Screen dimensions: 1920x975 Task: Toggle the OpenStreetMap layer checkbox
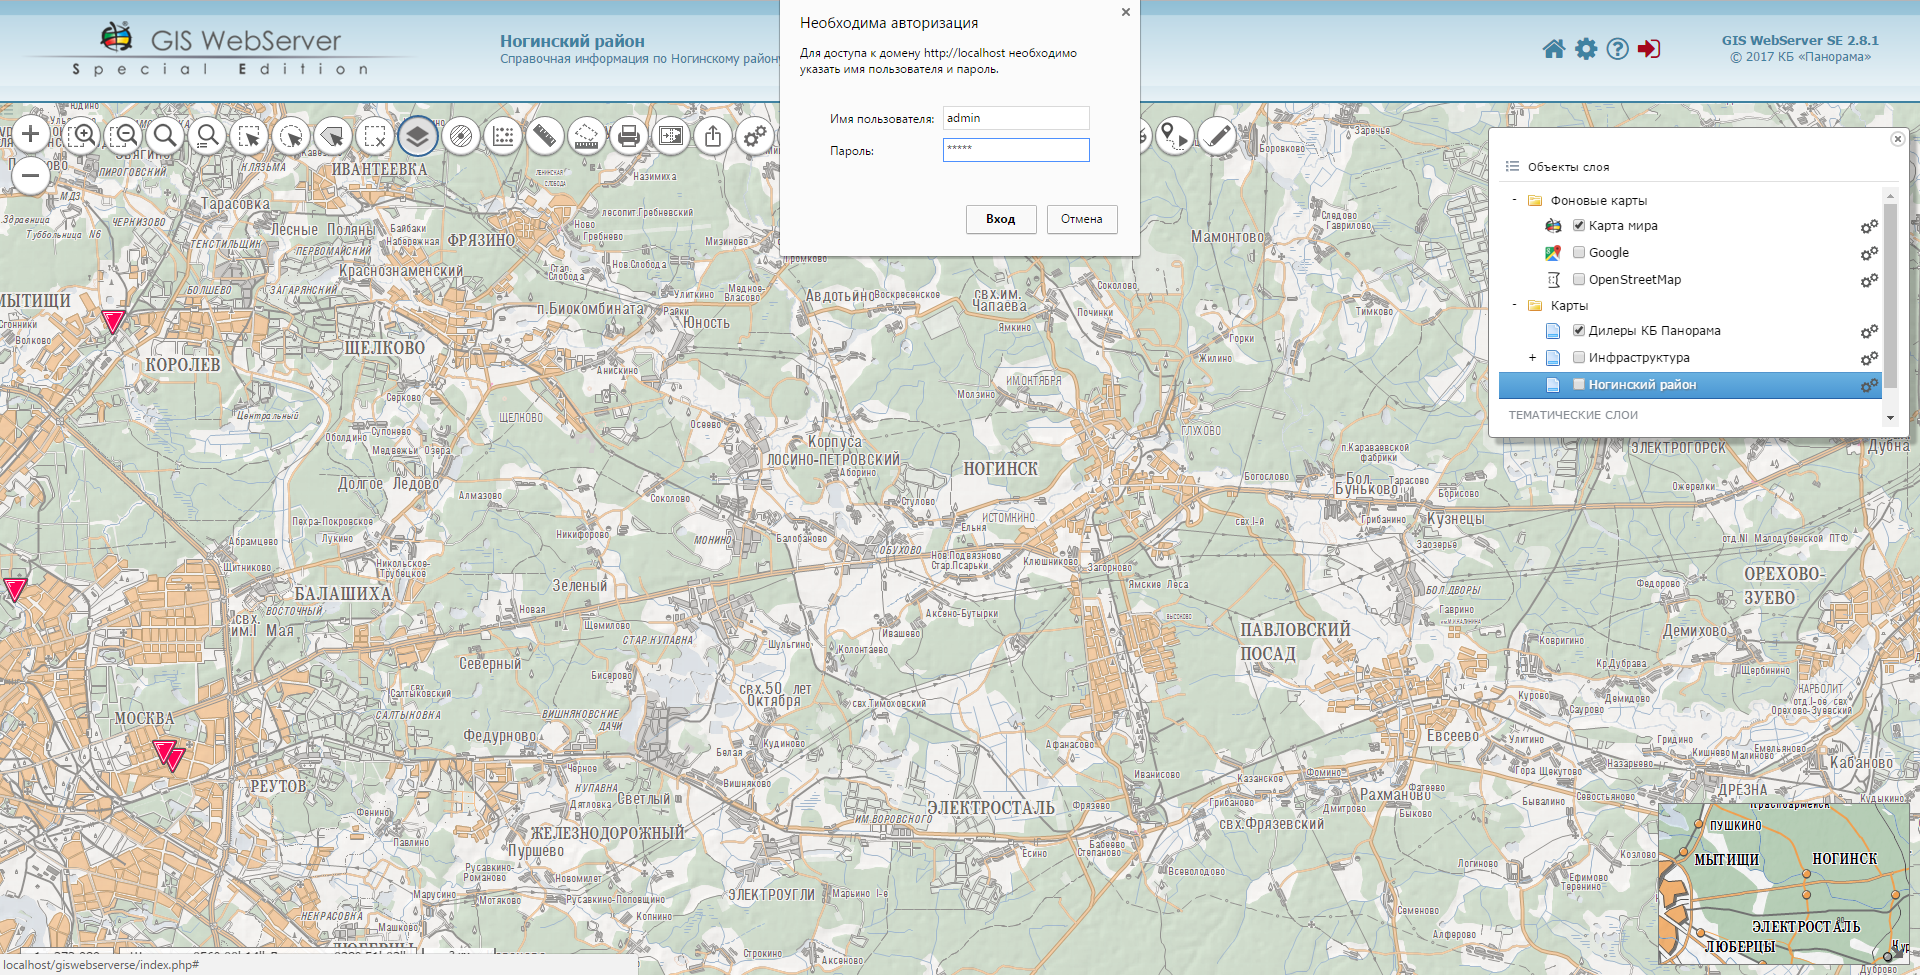click(1579, 279)
